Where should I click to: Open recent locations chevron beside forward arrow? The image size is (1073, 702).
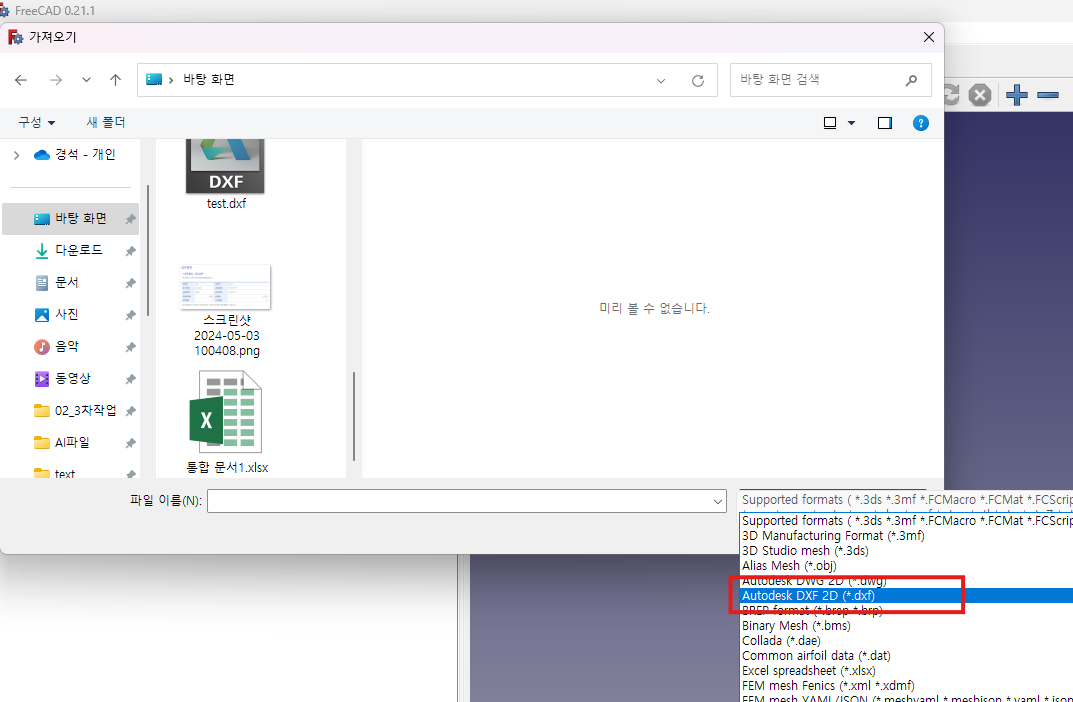pyautogui.click(x=86, y=80)
